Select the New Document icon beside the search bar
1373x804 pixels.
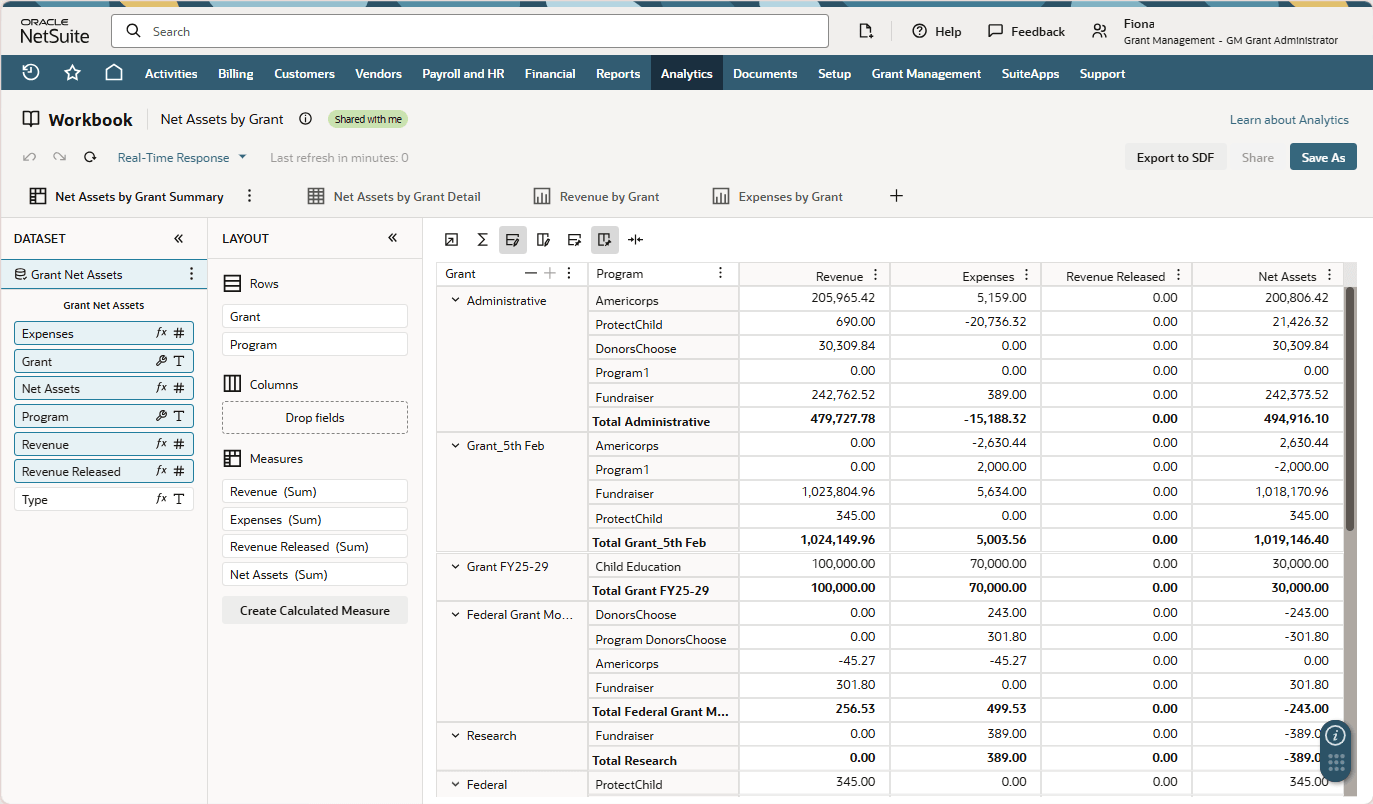point(866,31)
